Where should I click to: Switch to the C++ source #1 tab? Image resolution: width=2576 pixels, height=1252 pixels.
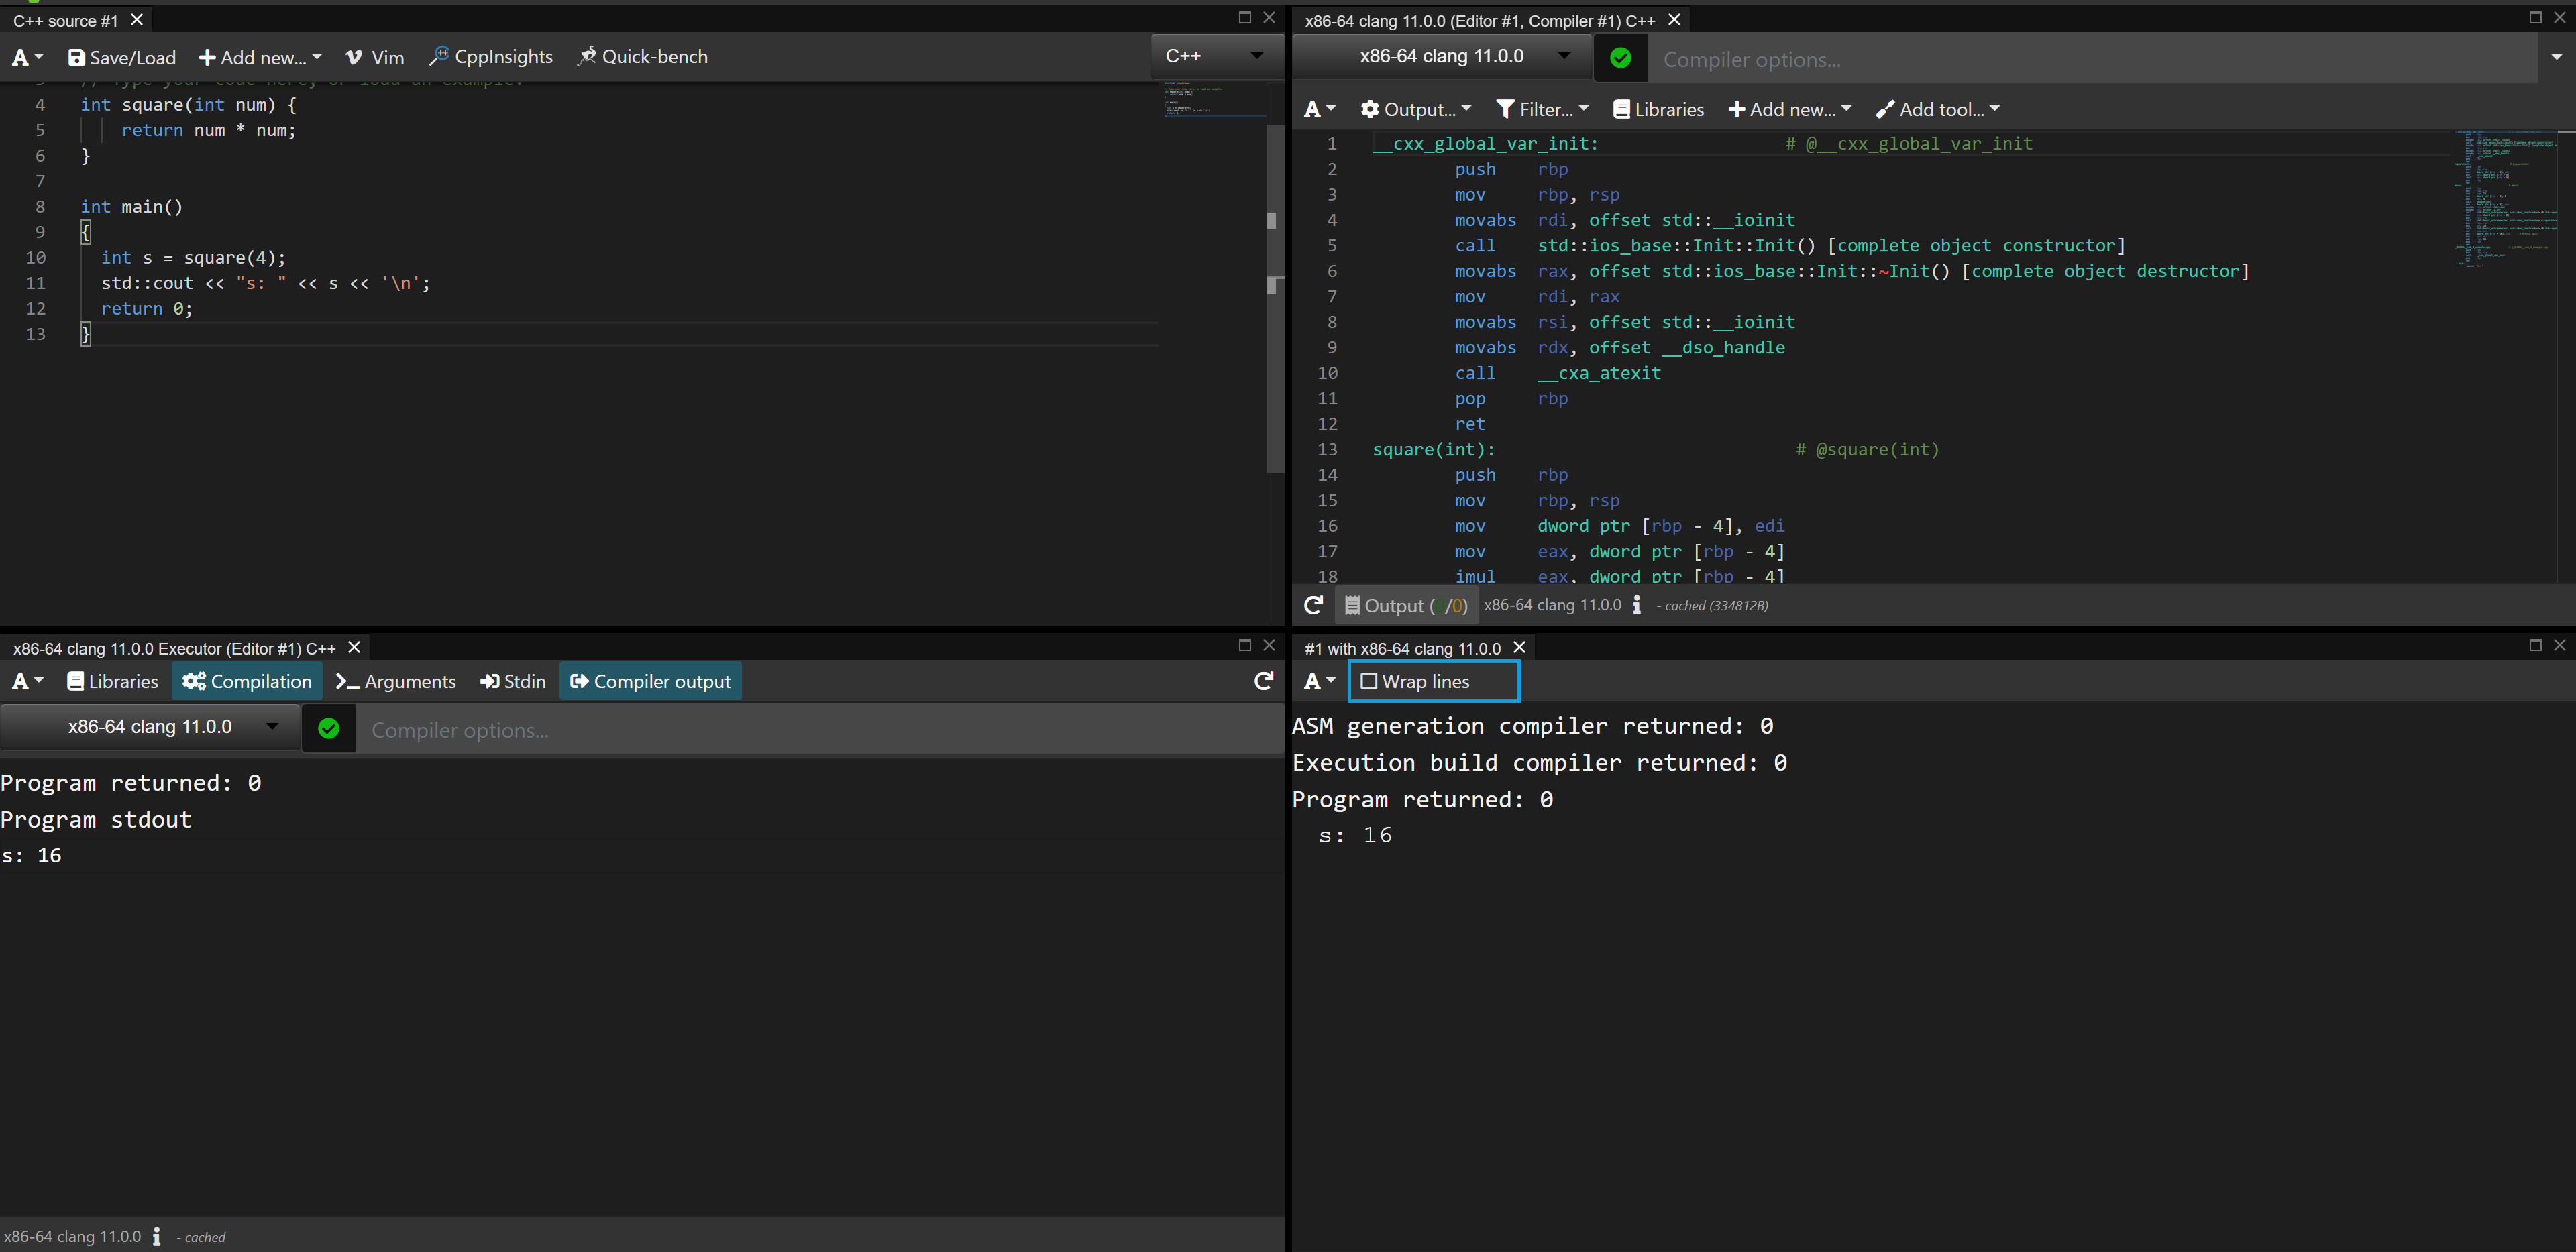[x=65, y=20]
